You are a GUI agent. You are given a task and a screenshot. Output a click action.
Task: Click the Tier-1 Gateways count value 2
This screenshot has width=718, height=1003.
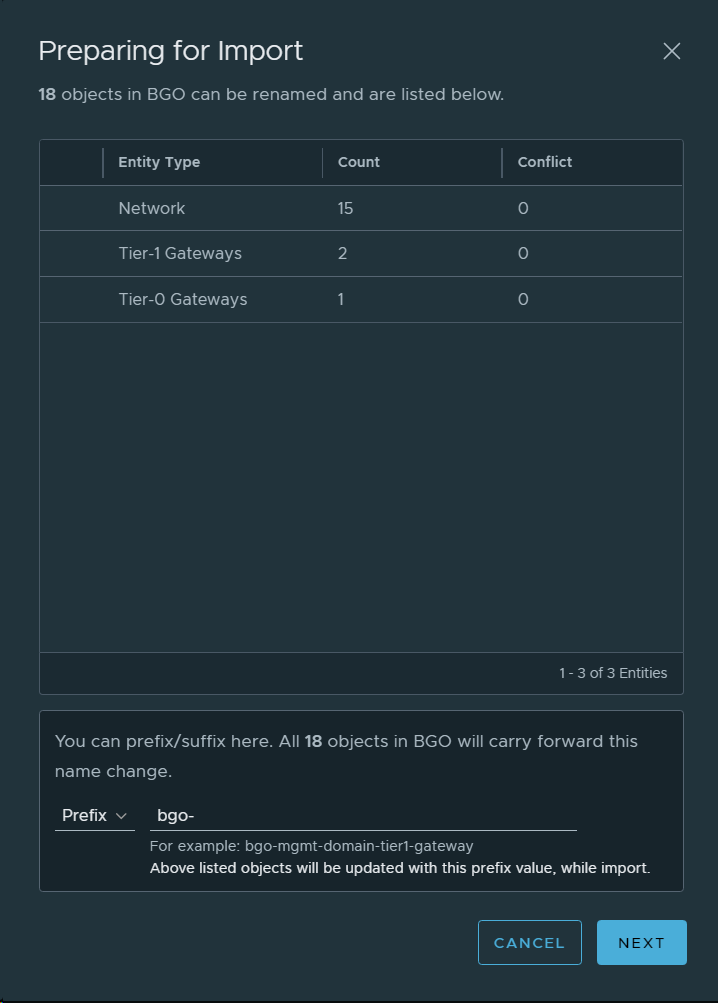pyautogui.click(x=343, y=254)
